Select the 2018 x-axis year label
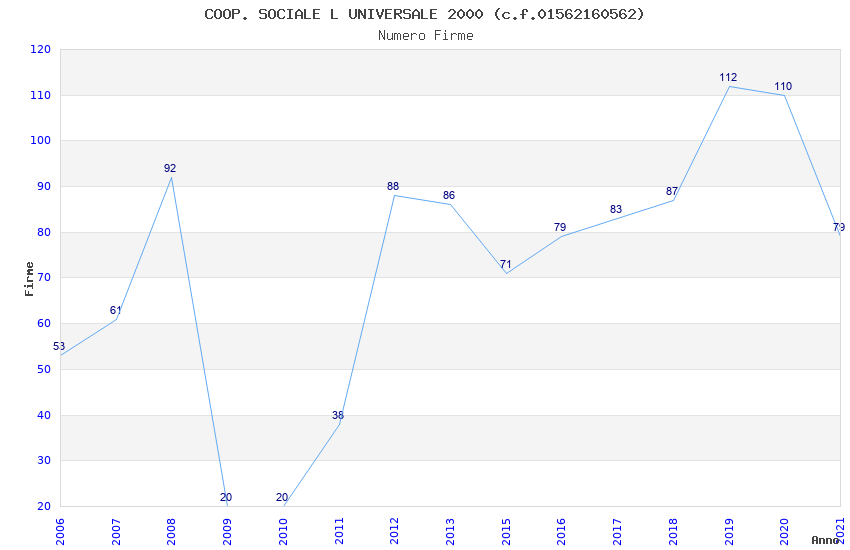 click(x=673, y=532)
